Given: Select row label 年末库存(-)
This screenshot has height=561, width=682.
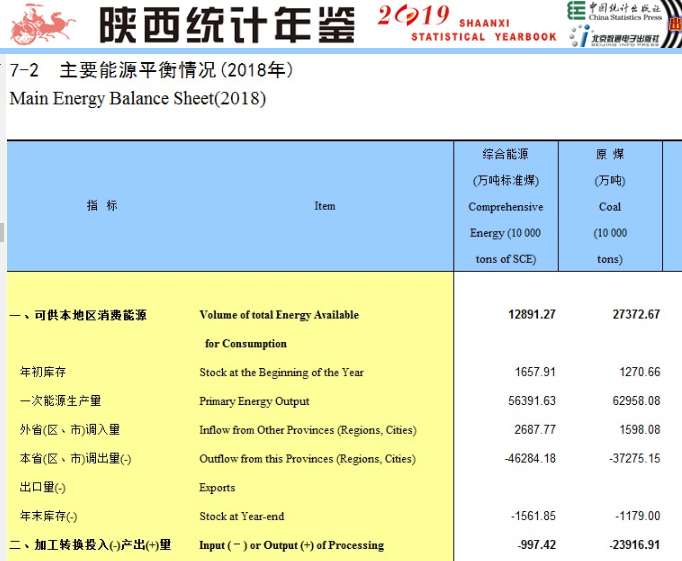Looking at the screenshot, I should pyautogui.click(x=48, y=516).
